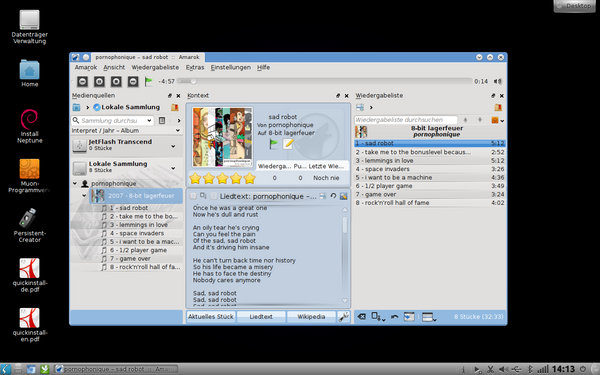Expand the JetFlash Transcend collection
Screen dimensions: 600x375
[x=173, y=146]
